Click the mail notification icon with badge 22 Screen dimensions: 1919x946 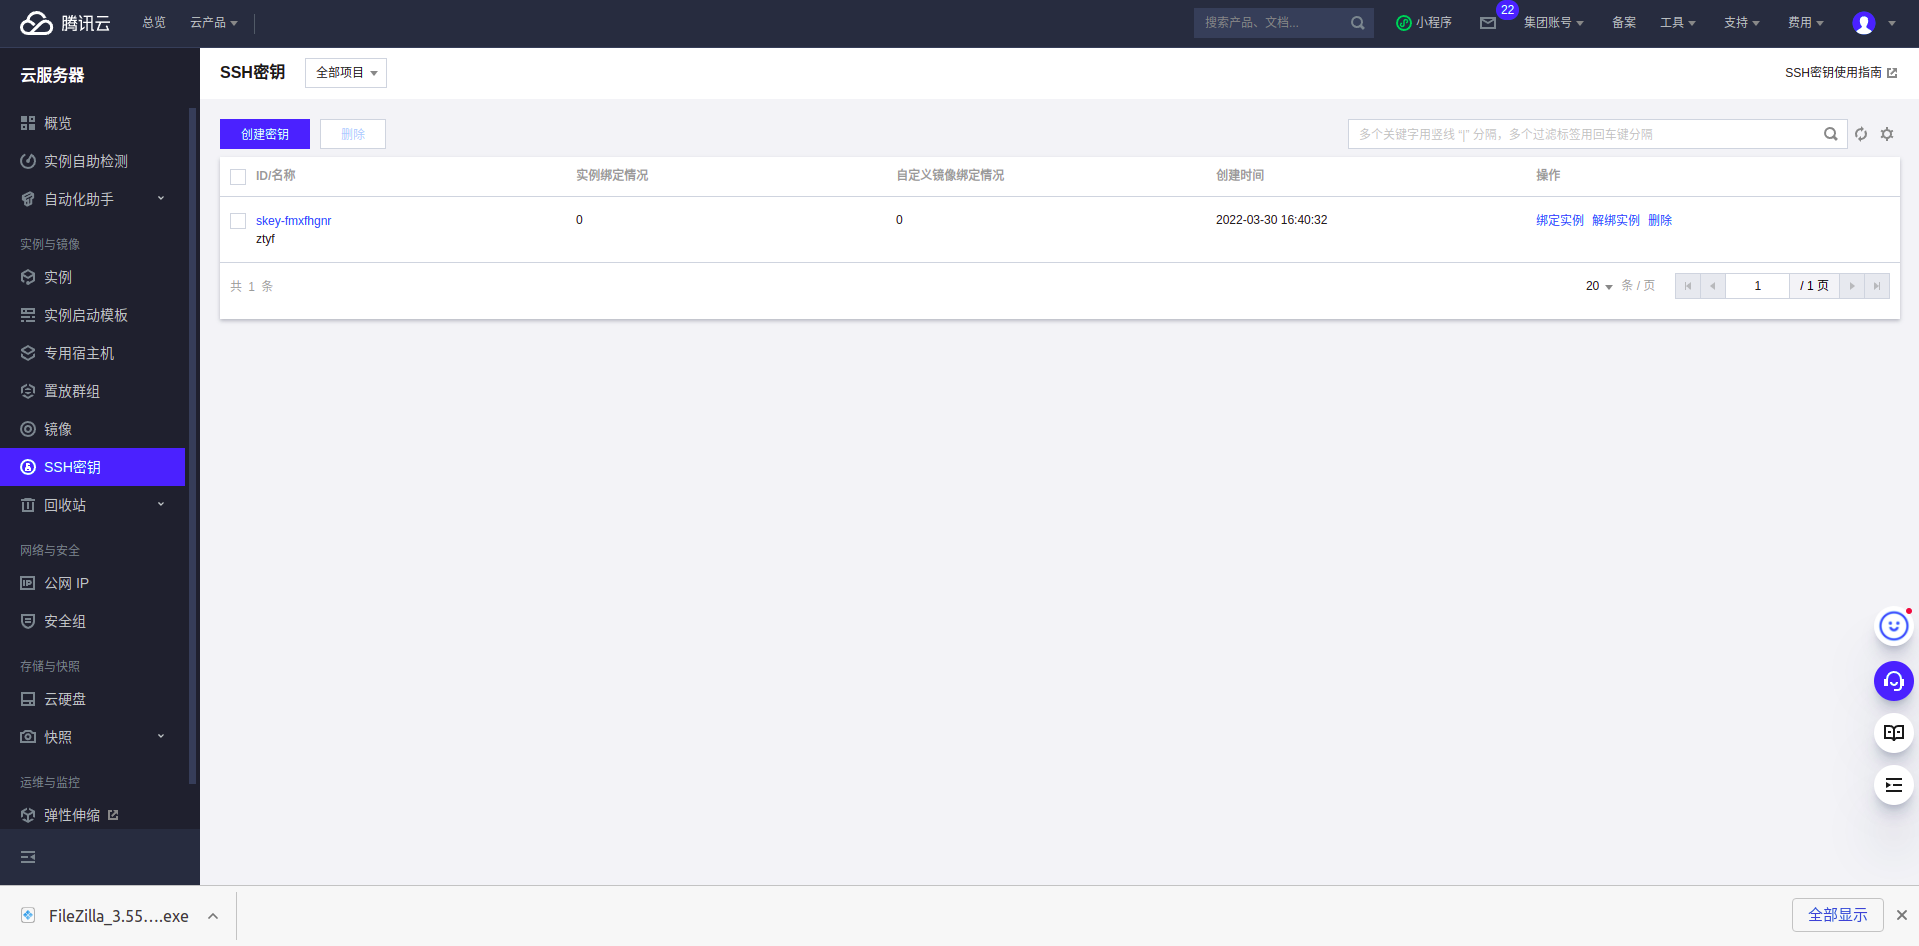click(1488, 23)
